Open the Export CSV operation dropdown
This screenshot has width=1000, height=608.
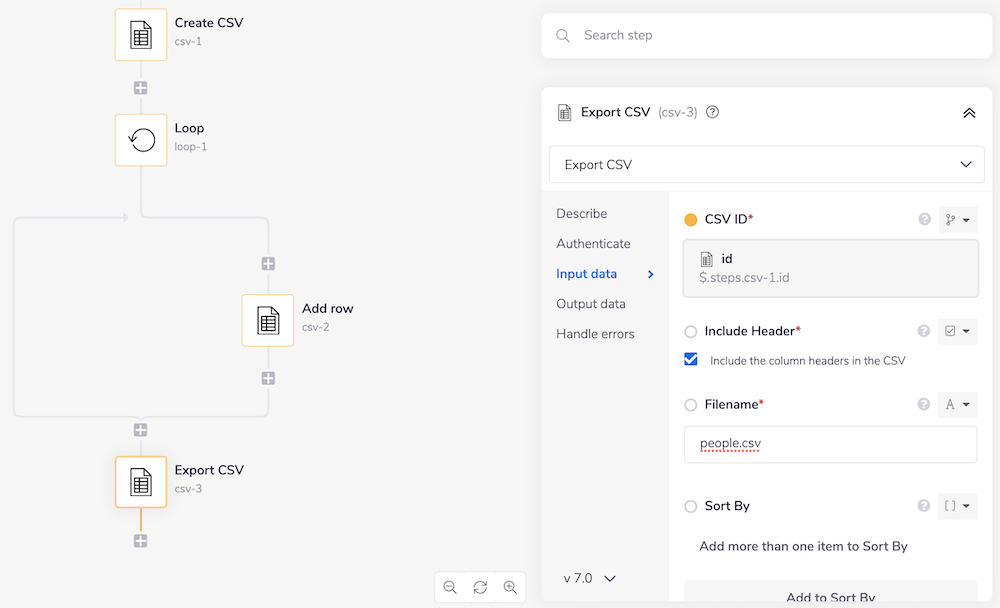767,165
